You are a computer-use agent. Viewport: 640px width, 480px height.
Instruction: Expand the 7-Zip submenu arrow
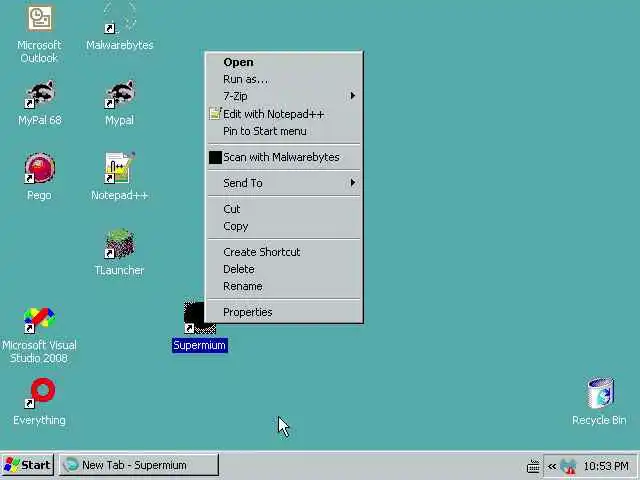coord(353,96)
